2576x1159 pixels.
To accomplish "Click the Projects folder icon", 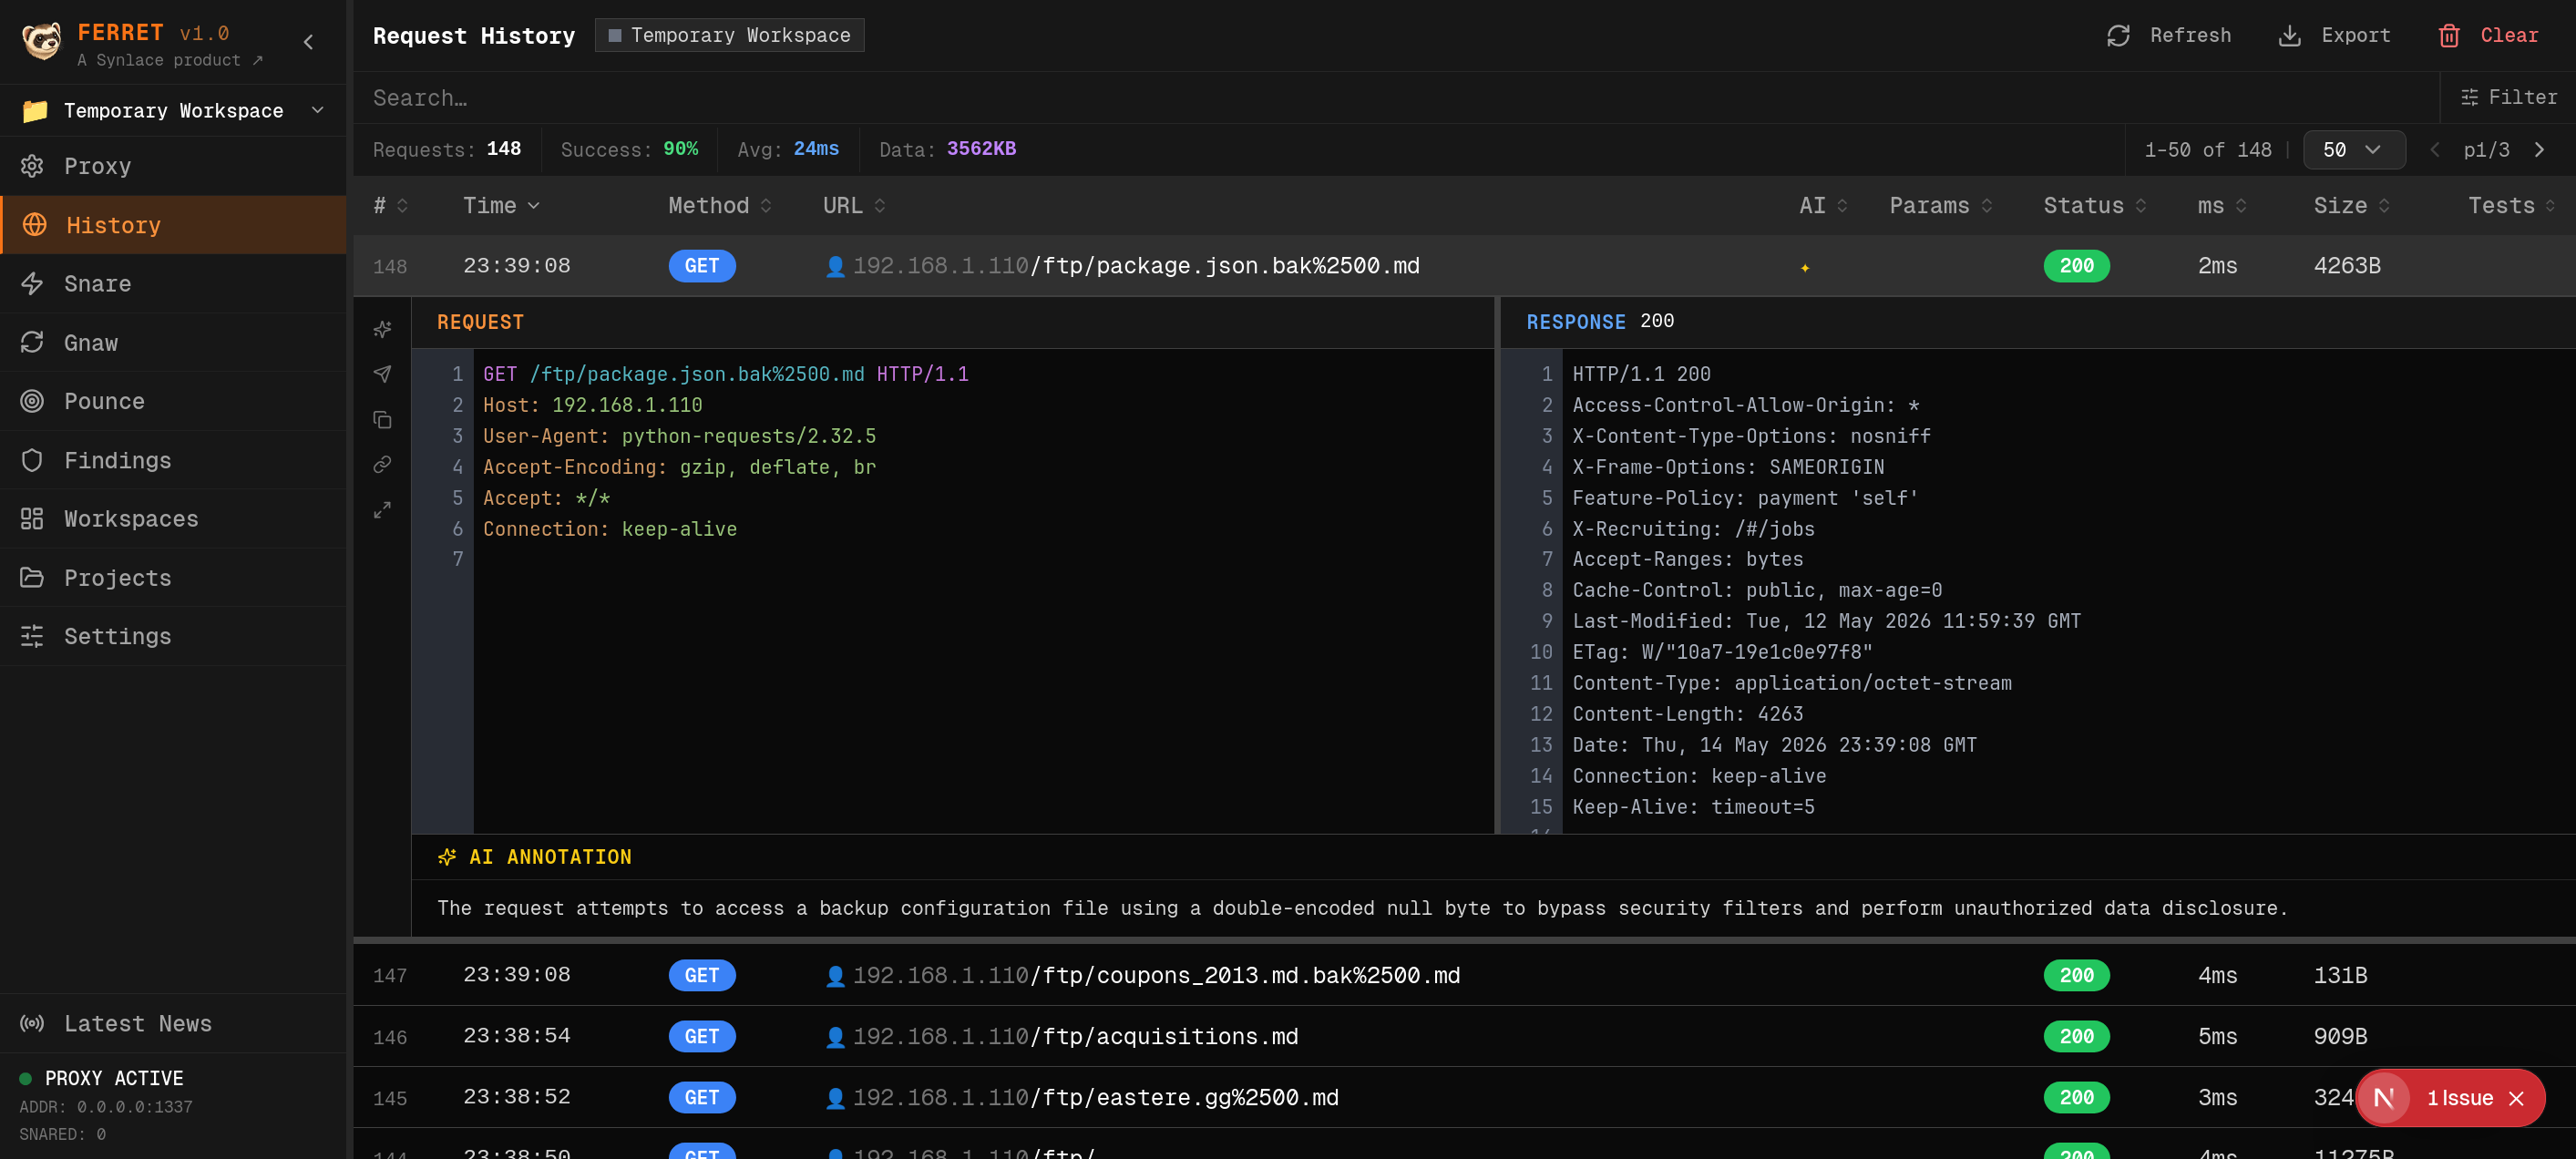I will (x=32, y=578).
